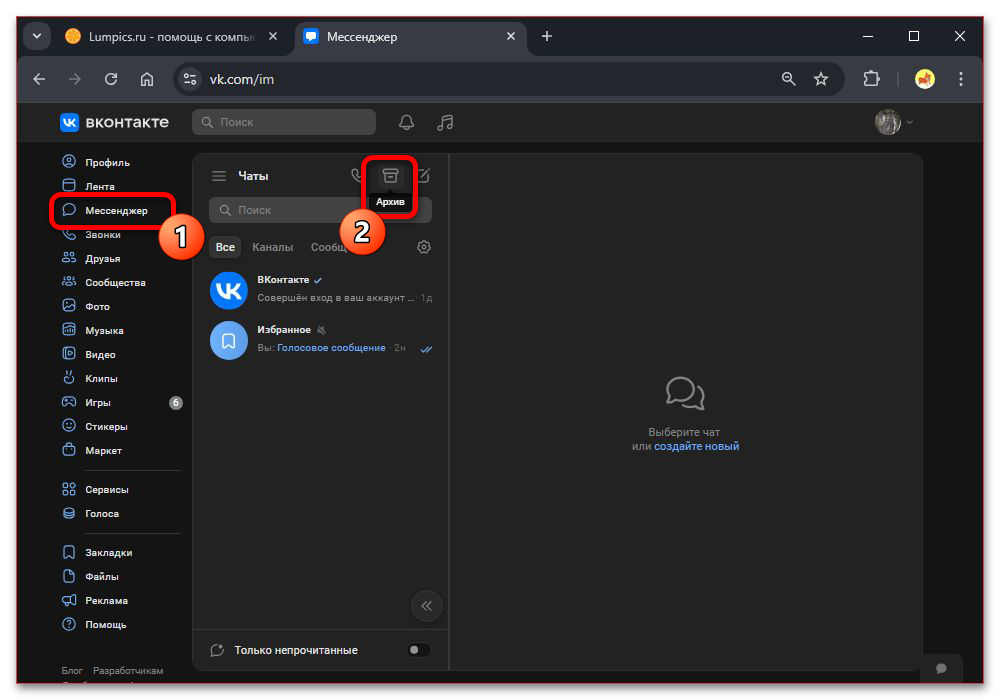The width and height of the screenshot is (1000, 700).
Task: Open the ВКонтакте chat
Action: click(x=321, y=289)
